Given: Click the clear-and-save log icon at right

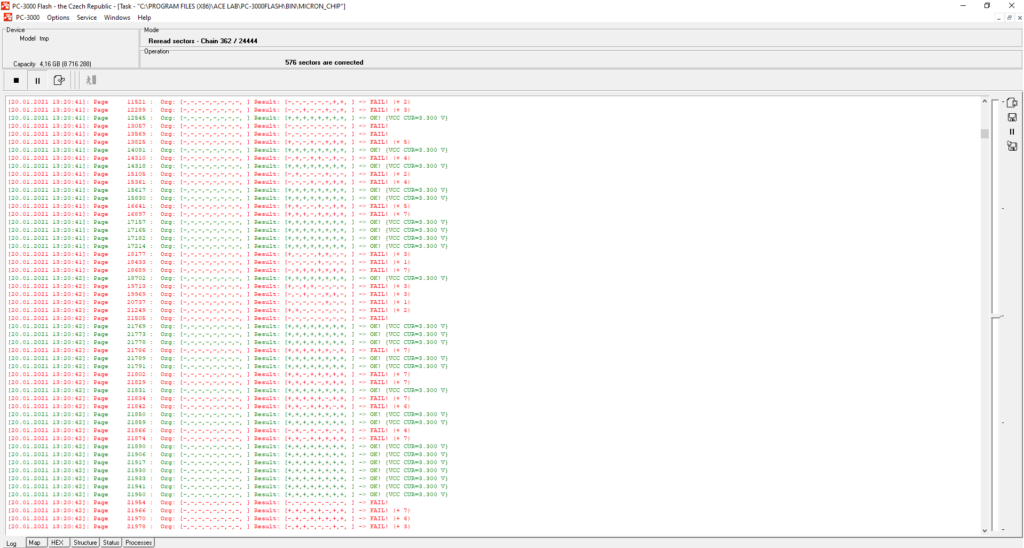Looking at the screenshot, I should pyautogui.click(x=1012, y=146).
